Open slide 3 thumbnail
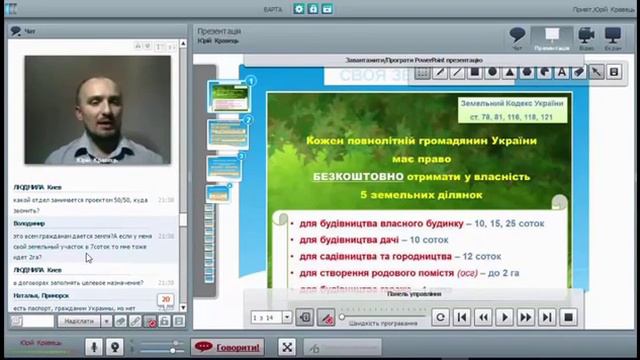This screenshot has height=360, width=640. click(x=224, y=168)
